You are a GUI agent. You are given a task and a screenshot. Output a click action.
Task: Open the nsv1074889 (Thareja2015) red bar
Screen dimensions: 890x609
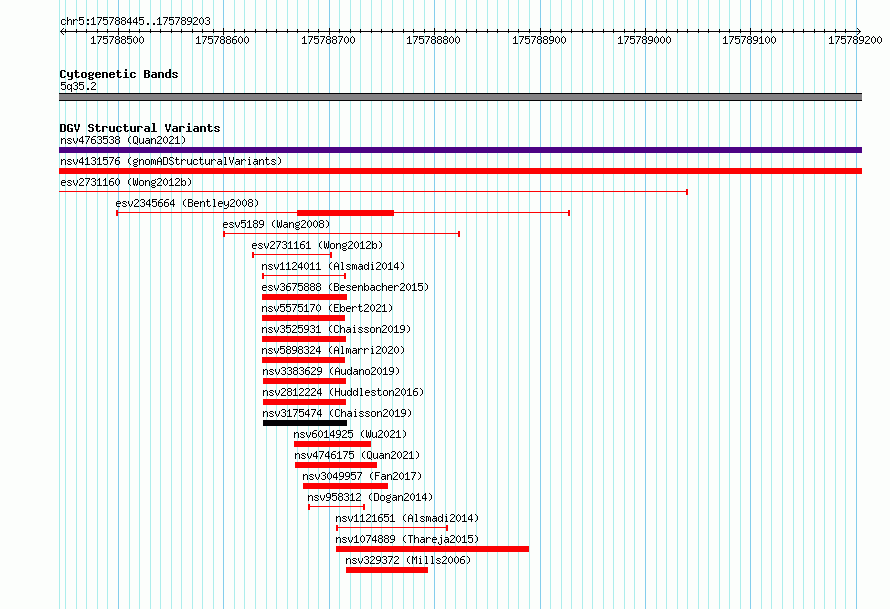tap(432, 549)
